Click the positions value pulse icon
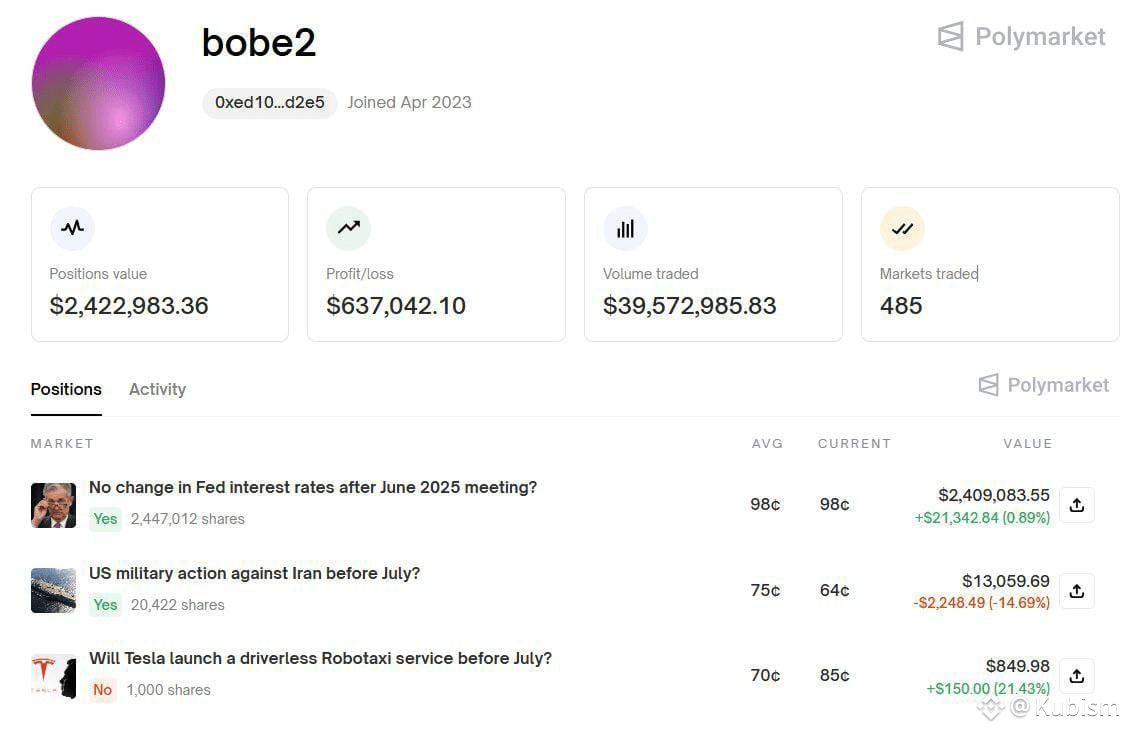1128x732 pixels. [x=72, y=228]
